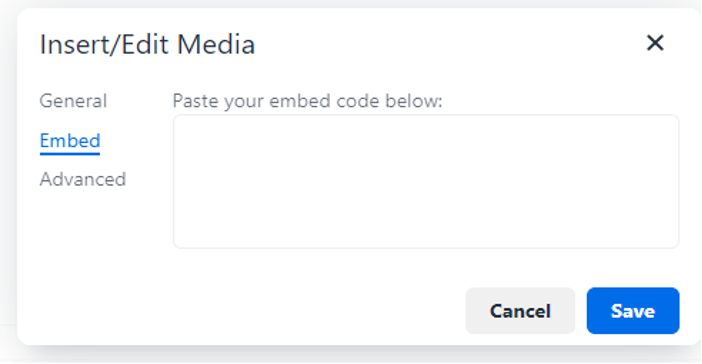Show General media settings
Image resolution: width=702 pixels, height=364 pixels.
point(73,101)
